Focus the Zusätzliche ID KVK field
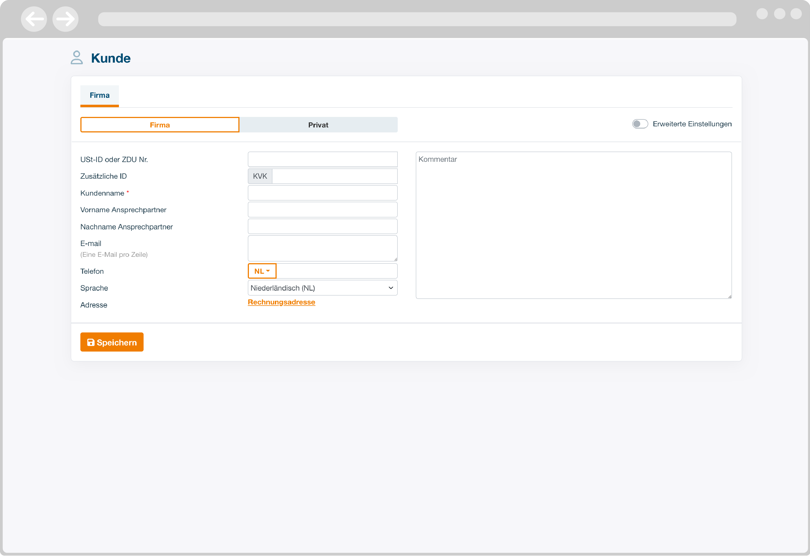Viewport: 810px width, 556px height. click(334, 176)
